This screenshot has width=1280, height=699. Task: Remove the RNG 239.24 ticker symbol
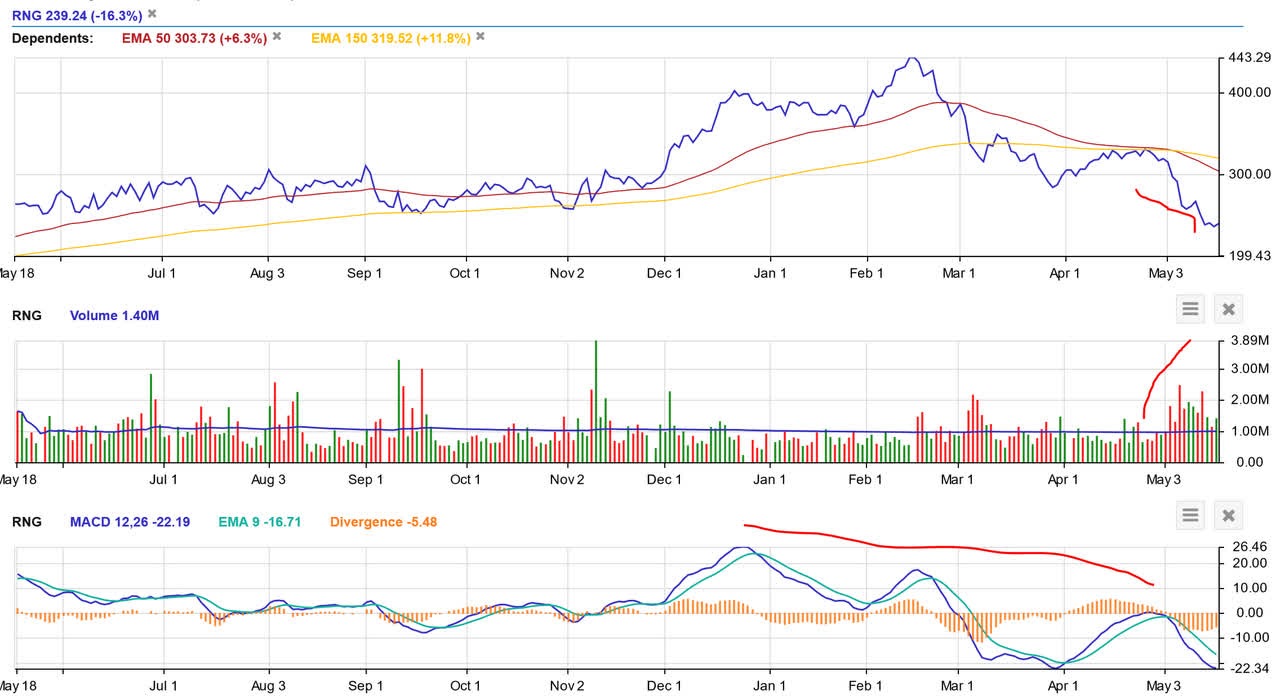tap(150, 15)
